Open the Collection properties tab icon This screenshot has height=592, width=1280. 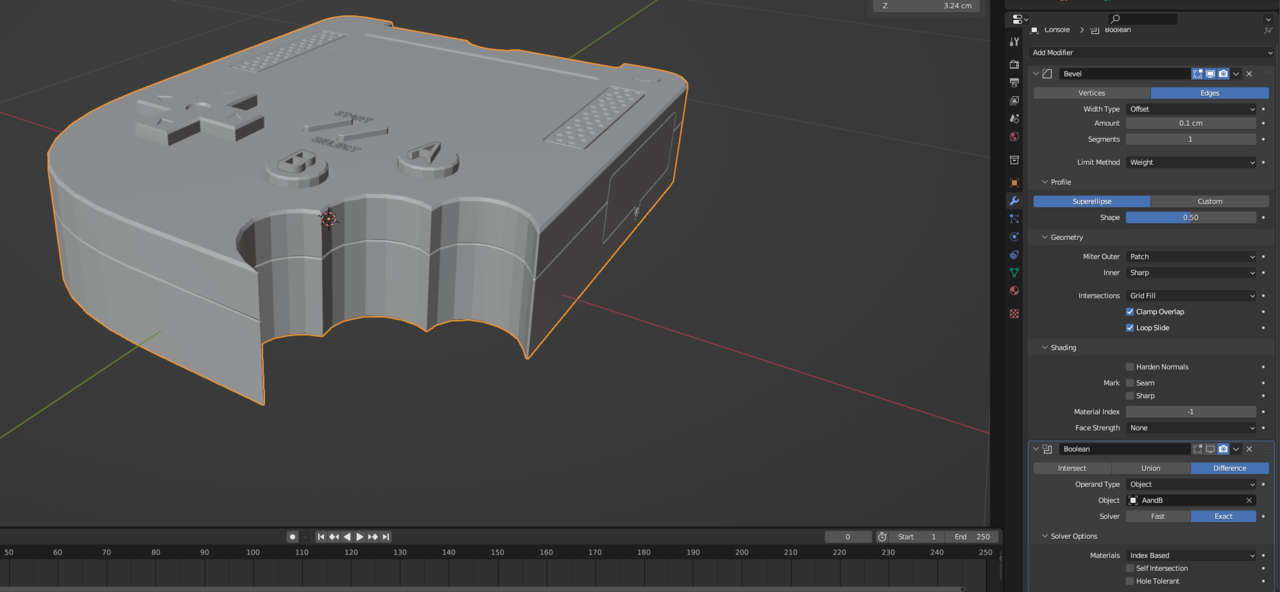(x=1015, y=160)
